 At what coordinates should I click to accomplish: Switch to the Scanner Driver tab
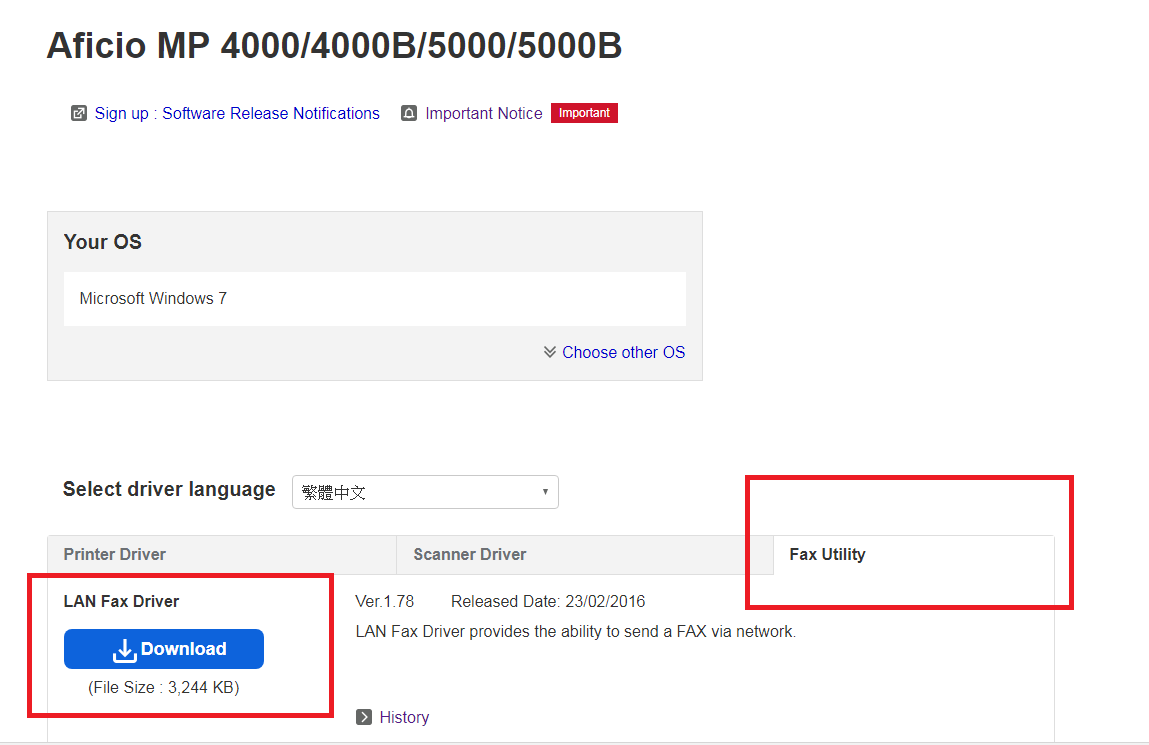tap(585, 555)
